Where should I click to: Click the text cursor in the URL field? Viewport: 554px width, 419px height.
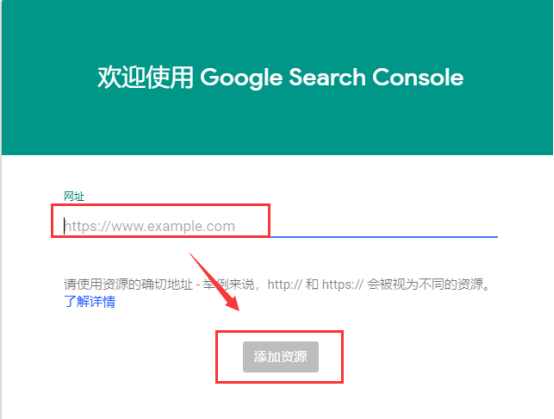[64, 226]
